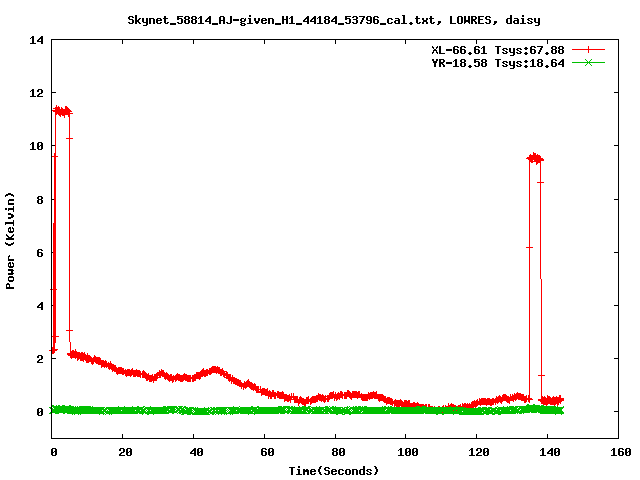Click x-axis tick label 80

tap(338, 452)
